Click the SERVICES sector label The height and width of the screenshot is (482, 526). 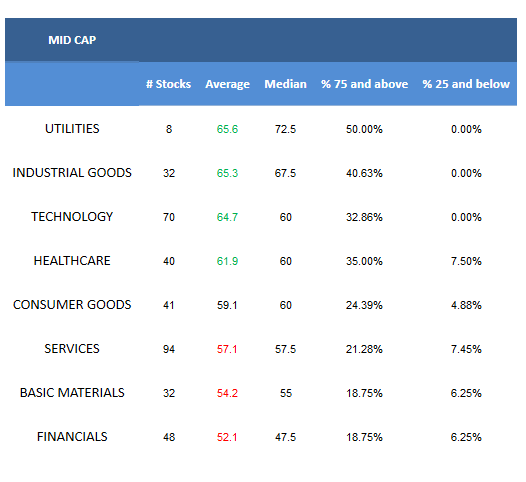pos(72,349)
